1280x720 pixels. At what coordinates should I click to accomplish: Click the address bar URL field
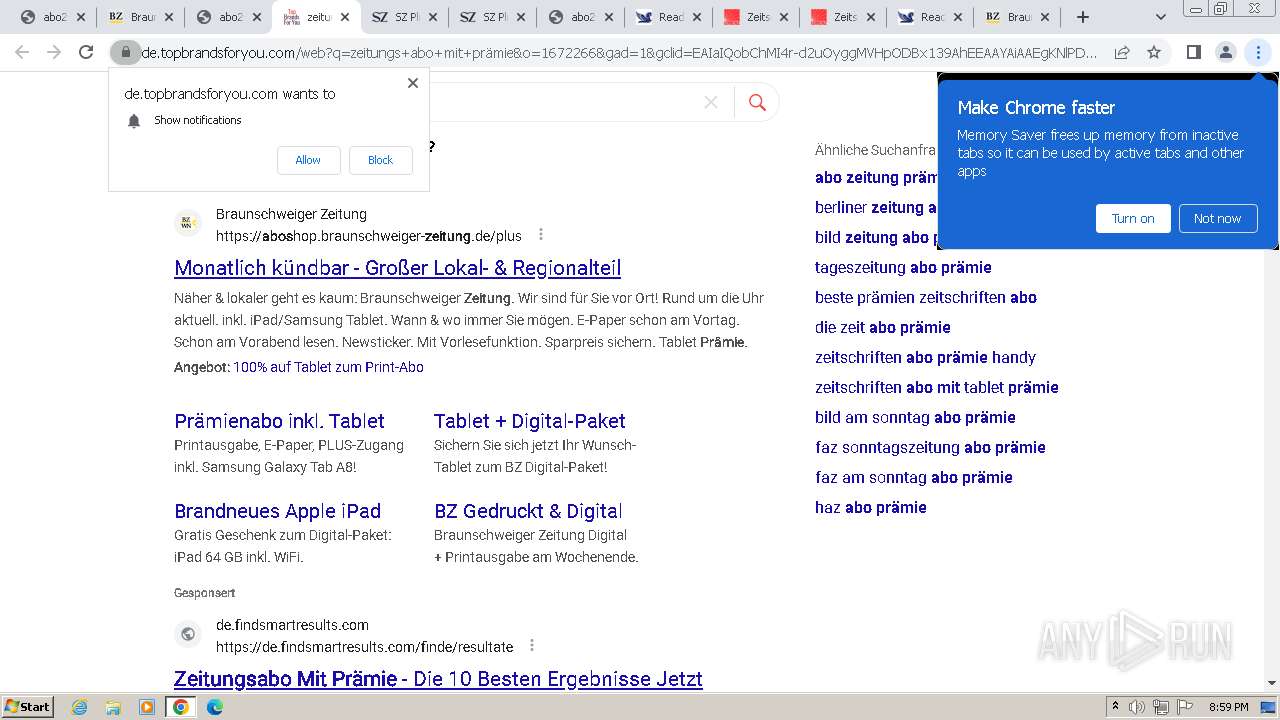point(618,52)
